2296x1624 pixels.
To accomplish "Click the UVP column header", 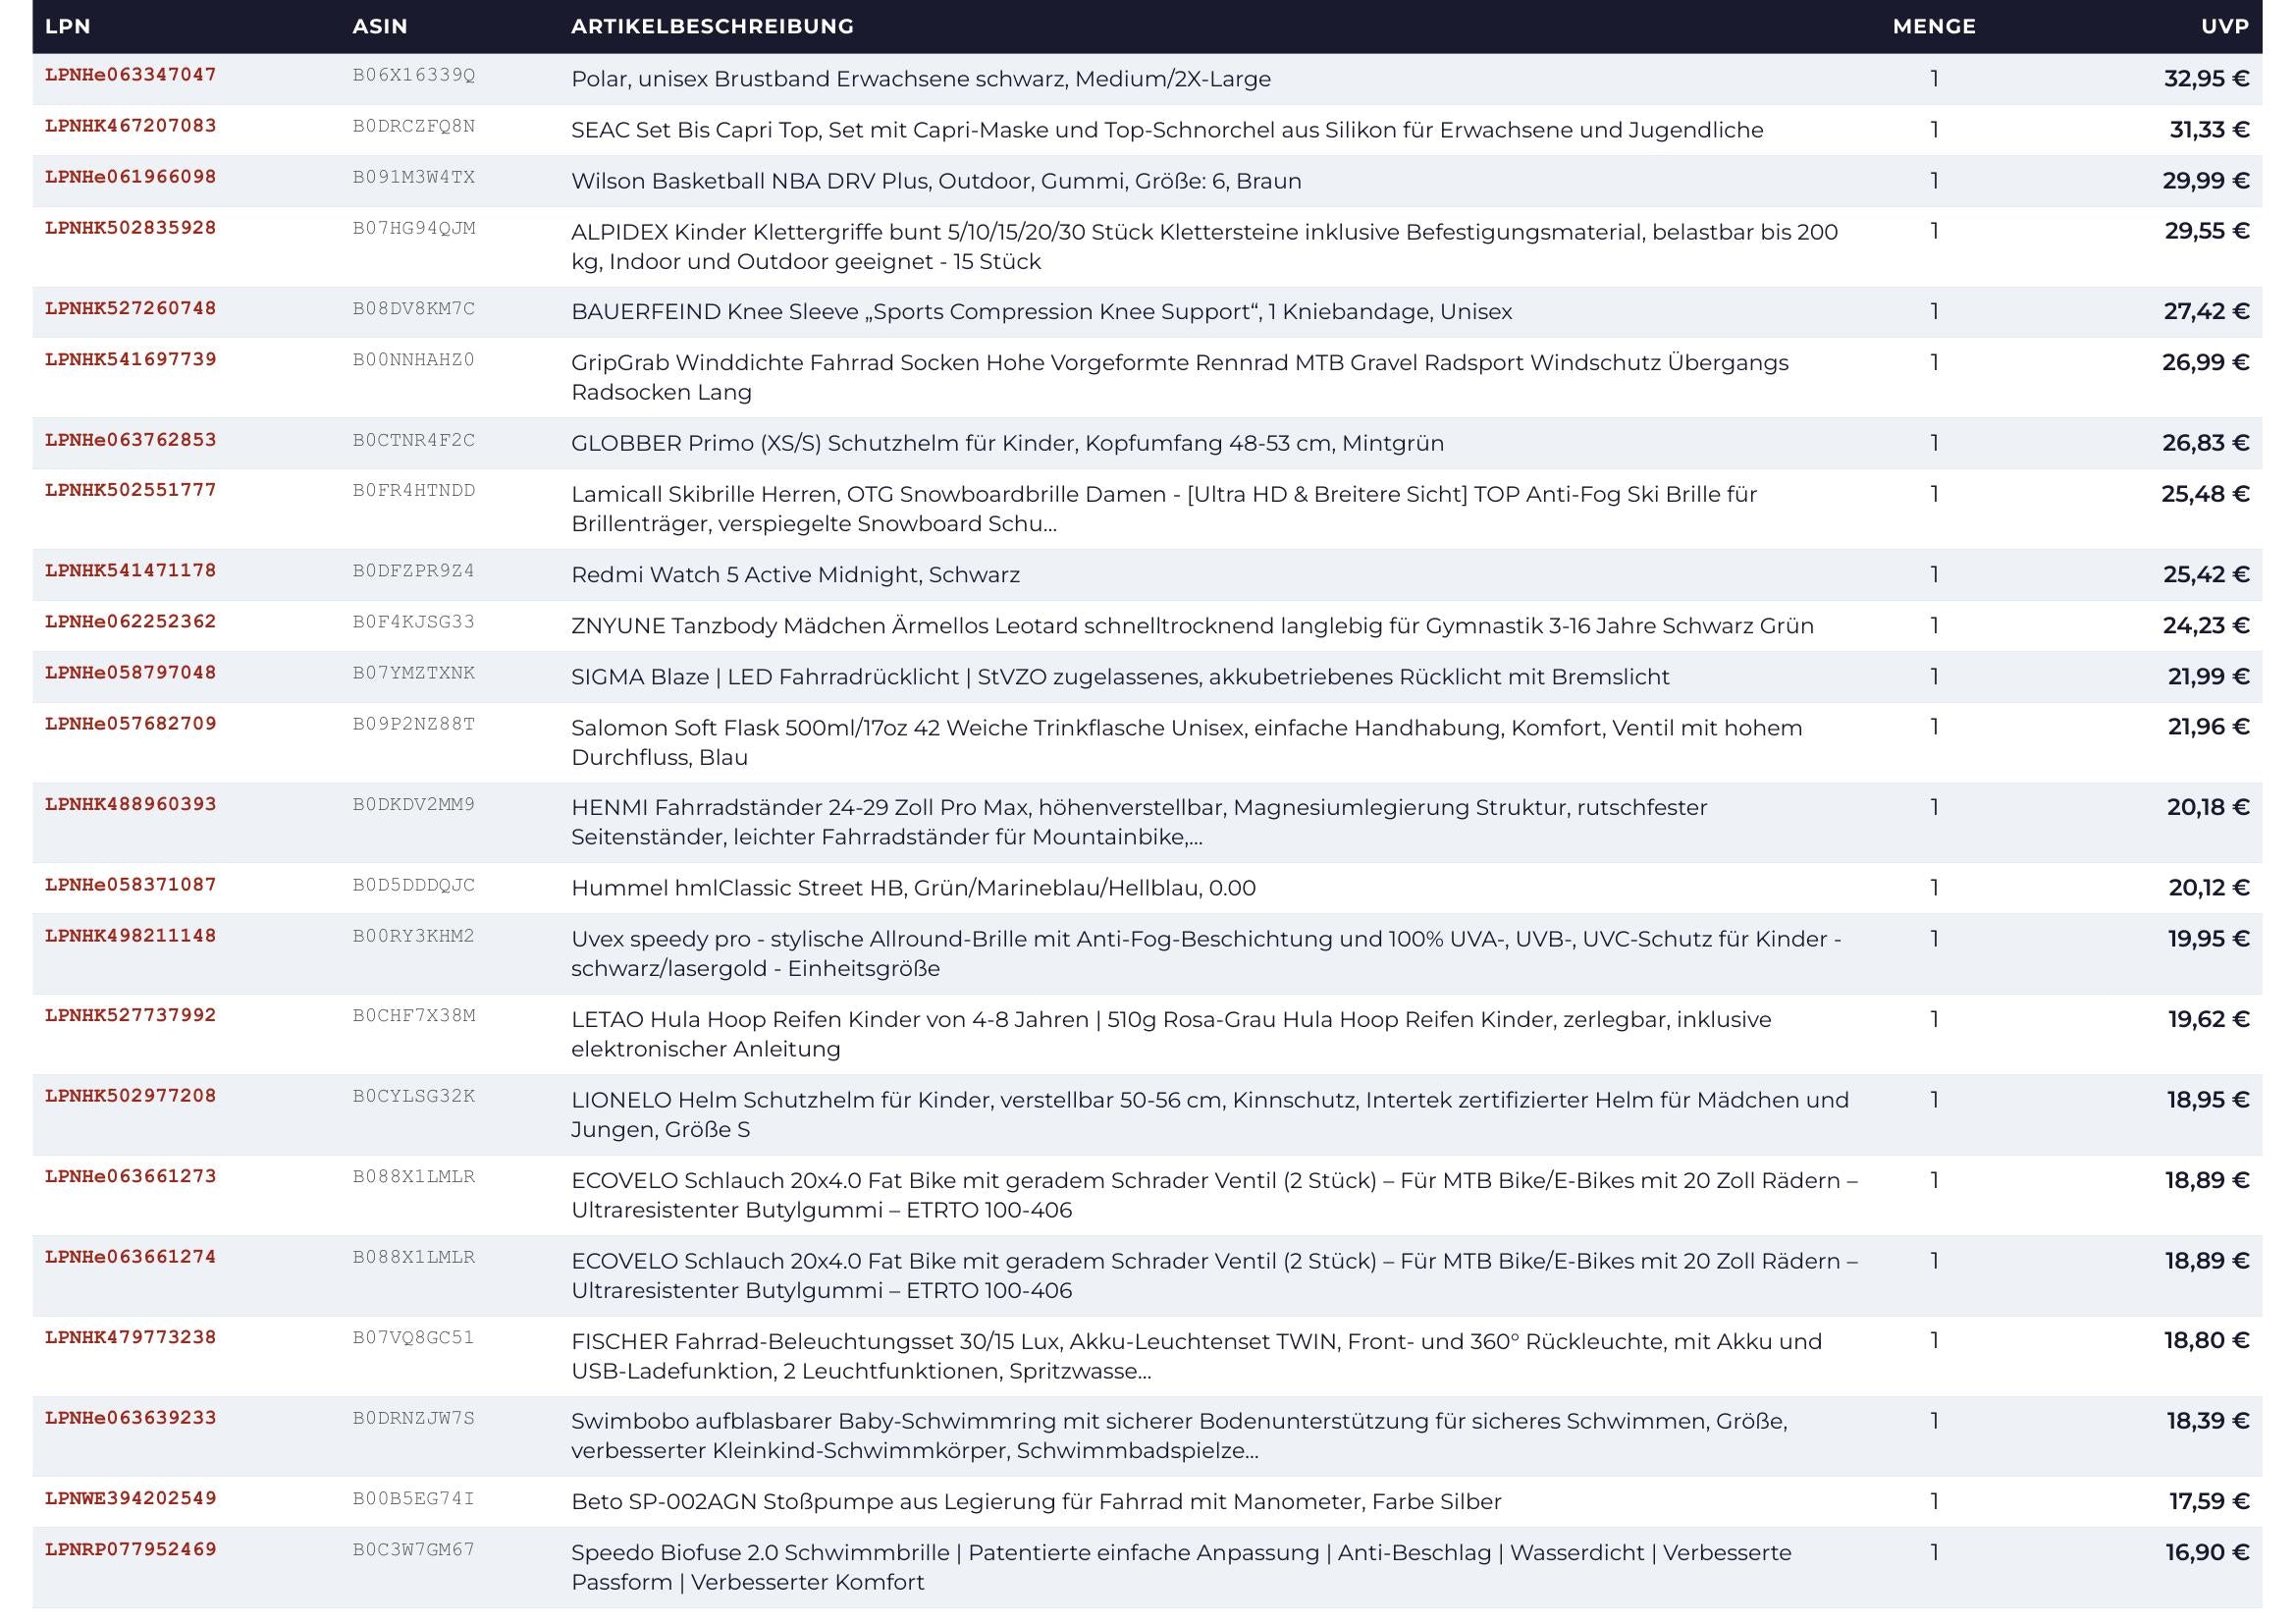I will (x=2225, y=26).
